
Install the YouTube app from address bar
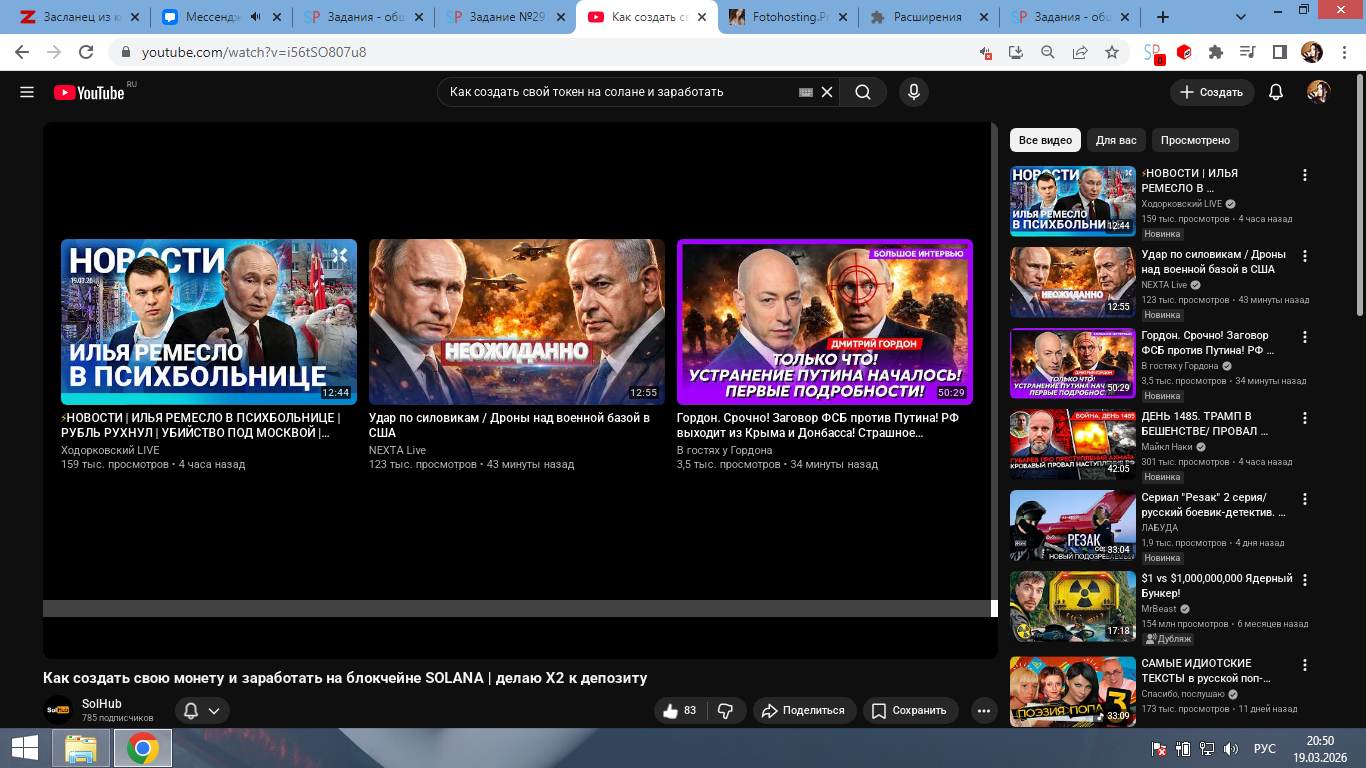click(1016, 52)
